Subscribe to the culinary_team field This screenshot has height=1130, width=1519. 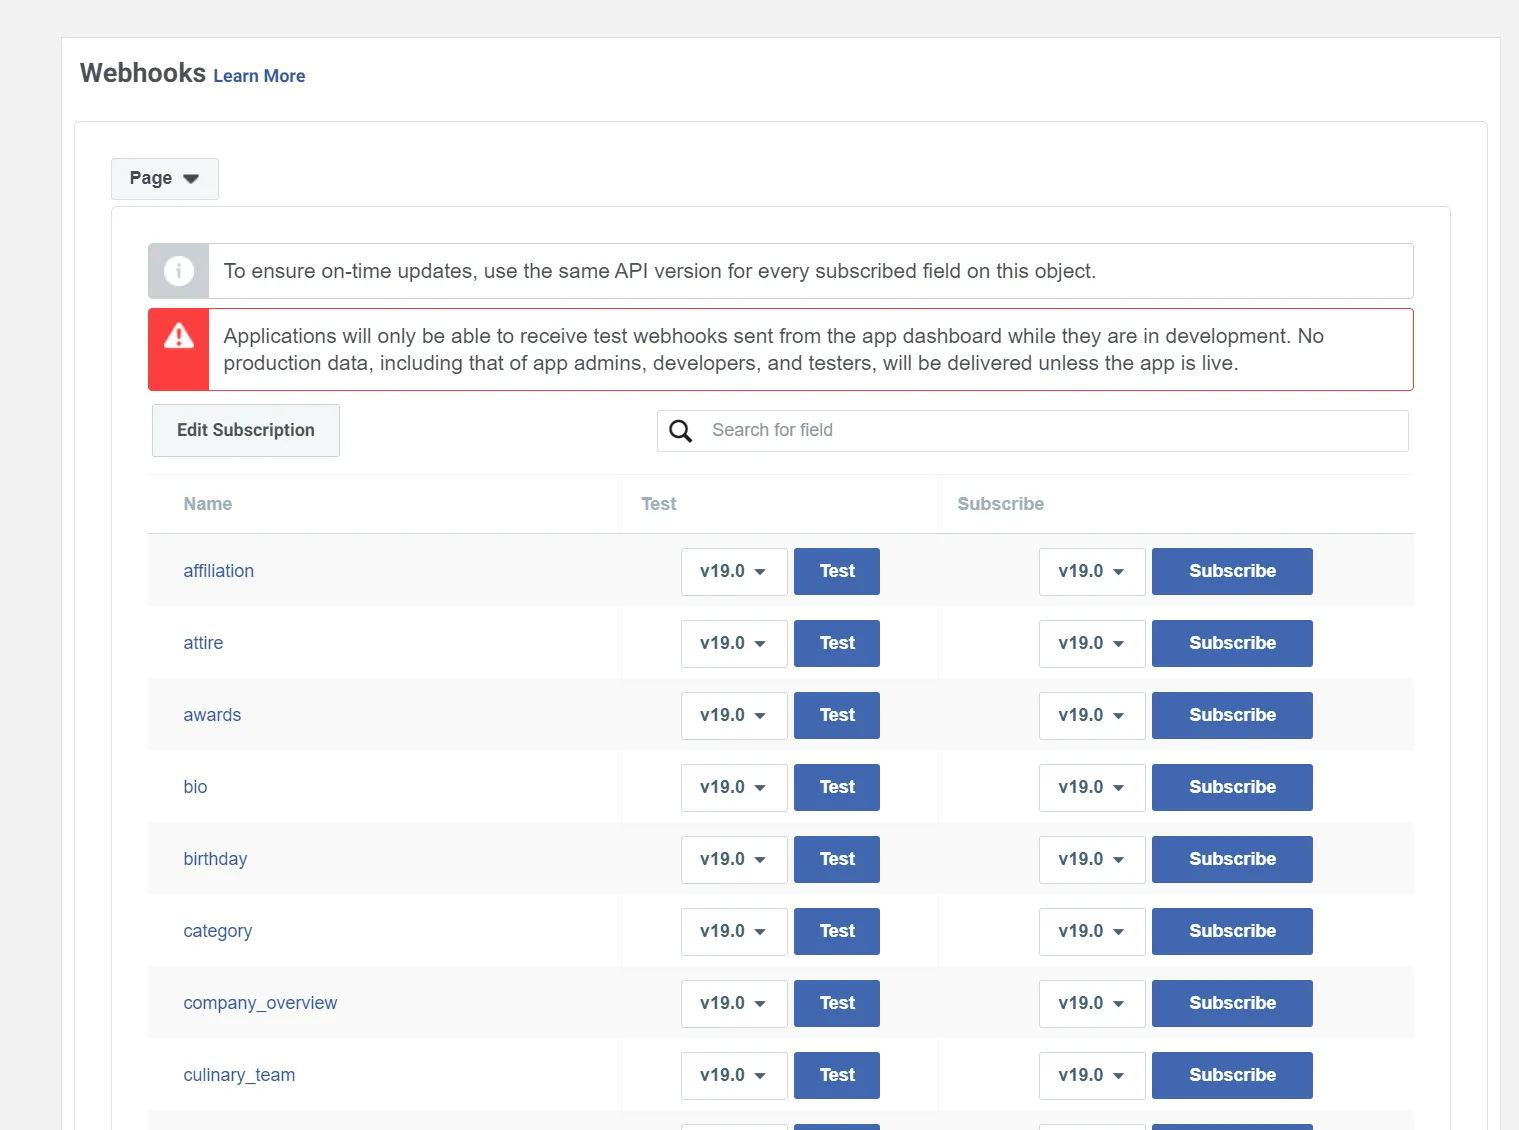tap(1232, 1076)
